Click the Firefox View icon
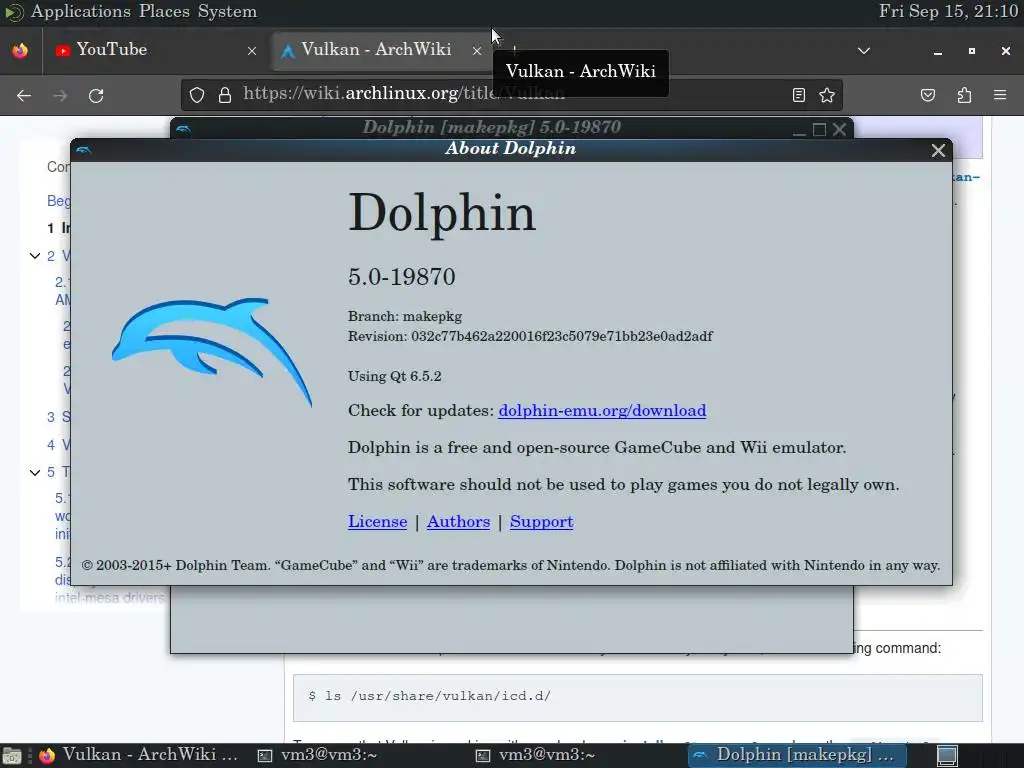1024x768 pixels. click(20, 50)
